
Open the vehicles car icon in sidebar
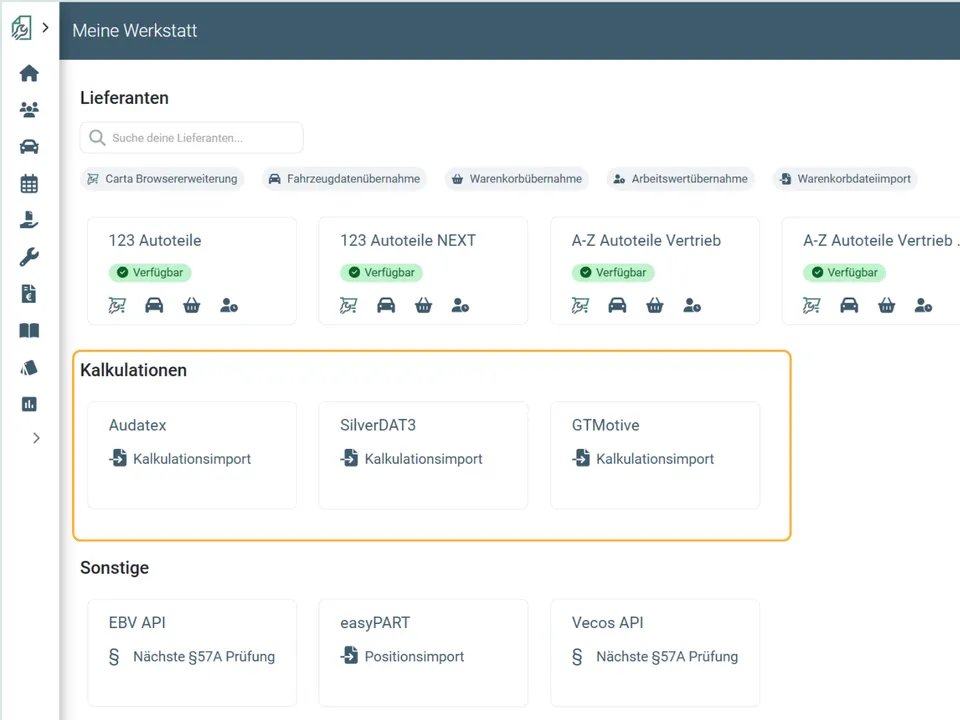coord(29,147)
